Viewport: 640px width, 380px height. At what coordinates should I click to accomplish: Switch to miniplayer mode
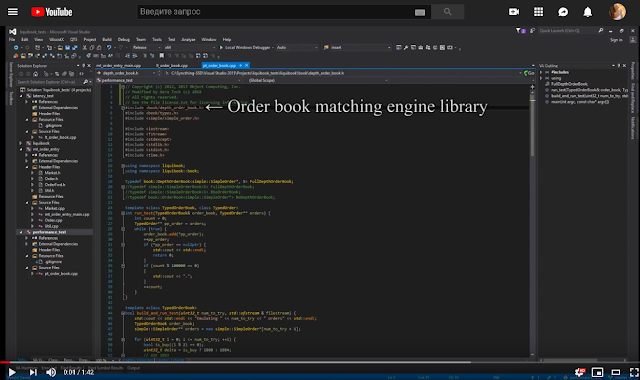click(598, 372)
